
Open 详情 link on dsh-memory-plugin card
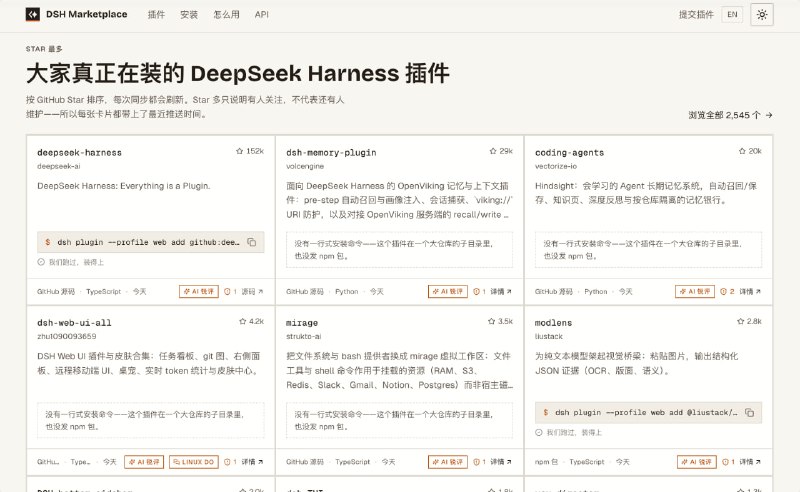point(501,291)
